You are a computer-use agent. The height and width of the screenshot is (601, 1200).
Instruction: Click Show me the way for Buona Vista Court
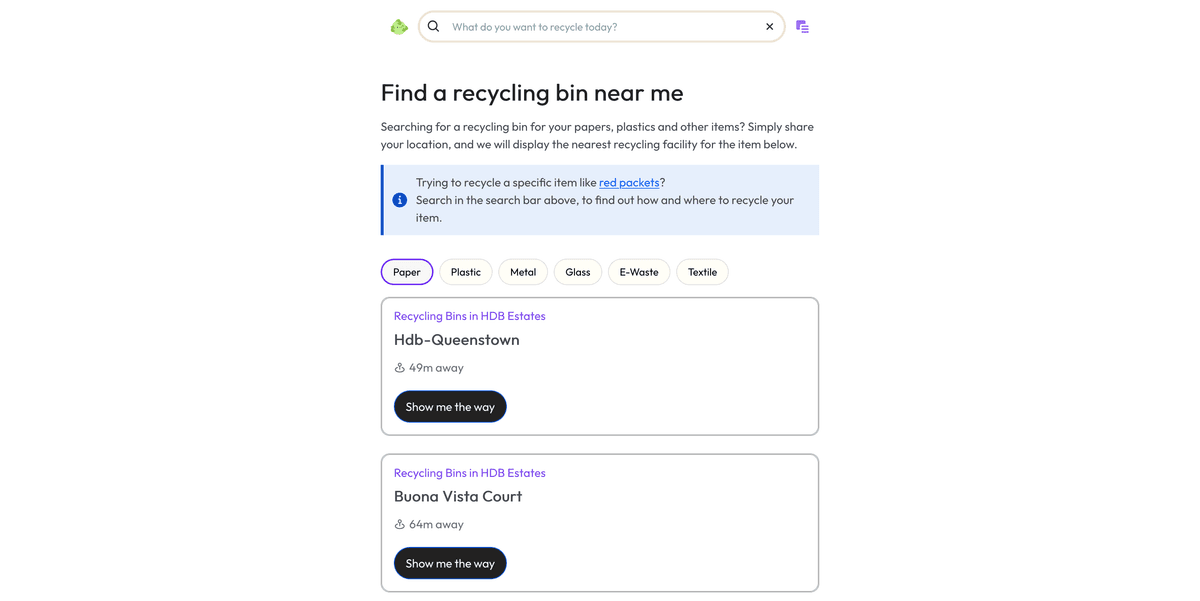tap(450, 563)
